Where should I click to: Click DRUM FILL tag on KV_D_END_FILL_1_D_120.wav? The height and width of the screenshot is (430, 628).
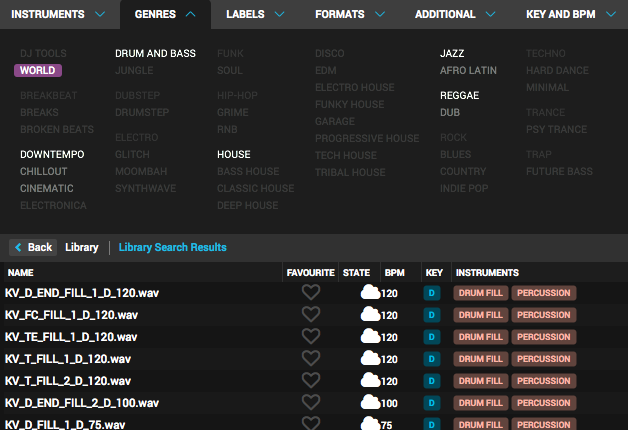(481, 293)
